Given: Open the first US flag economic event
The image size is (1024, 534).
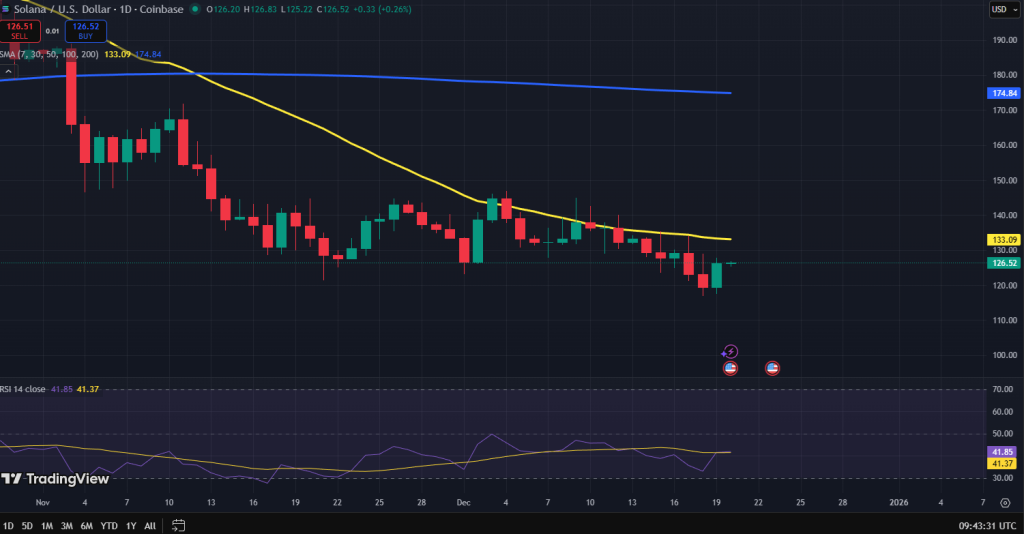Looking at the screenshot, I should pos(730,368).
